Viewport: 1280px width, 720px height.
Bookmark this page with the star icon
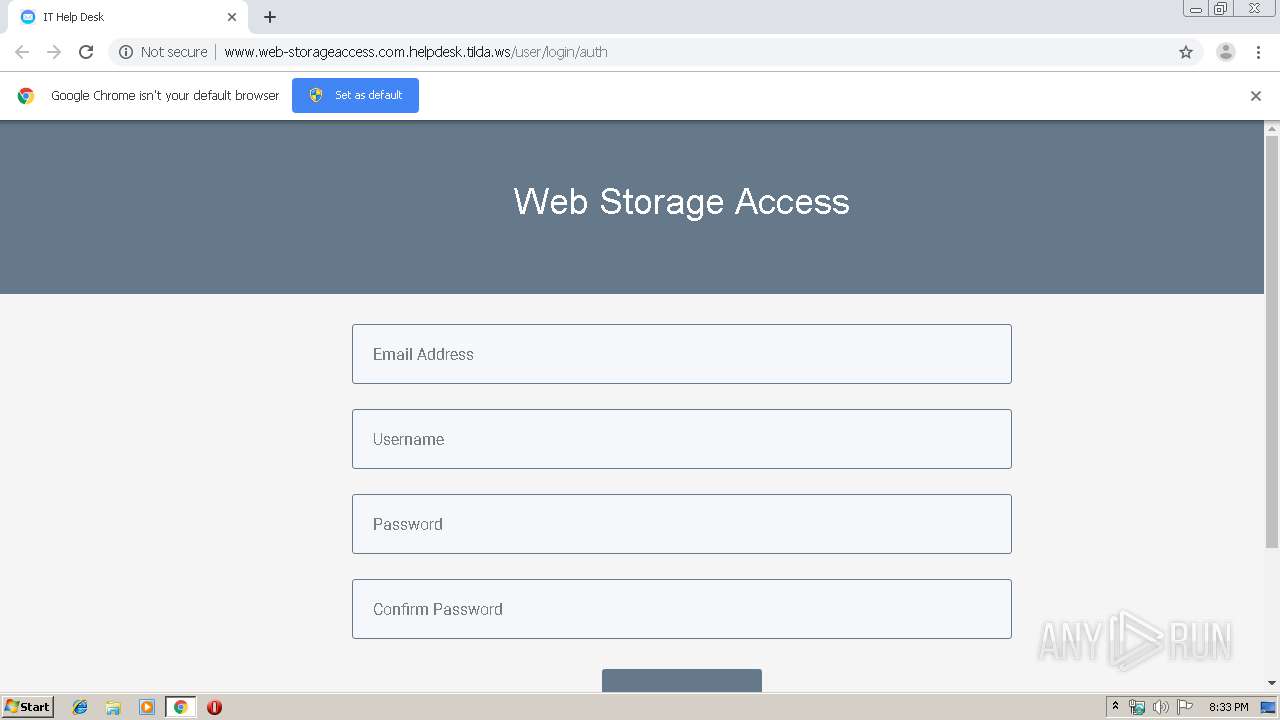[1186, 52]
